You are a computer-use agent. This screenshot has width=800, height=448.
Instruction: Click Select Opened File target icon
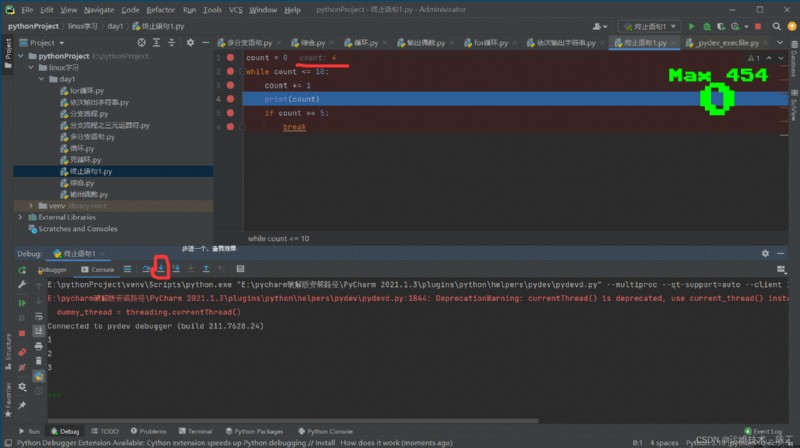point(141,43)
